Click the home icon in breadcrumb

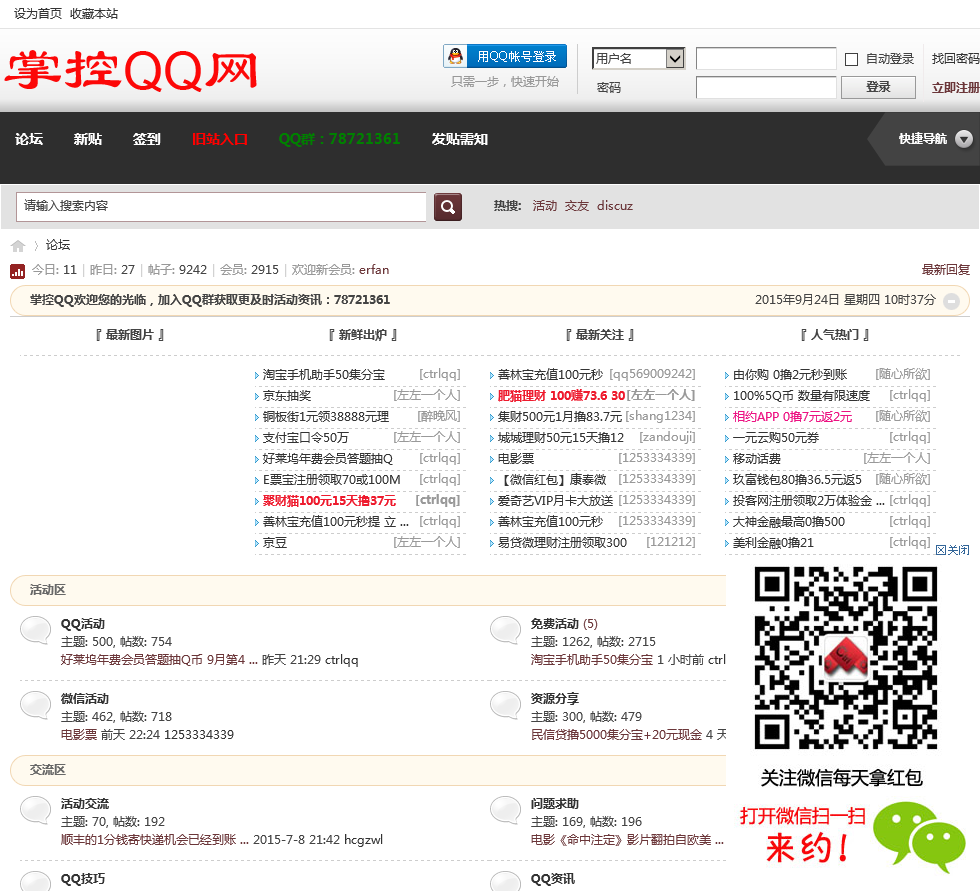tap(18, 246)
